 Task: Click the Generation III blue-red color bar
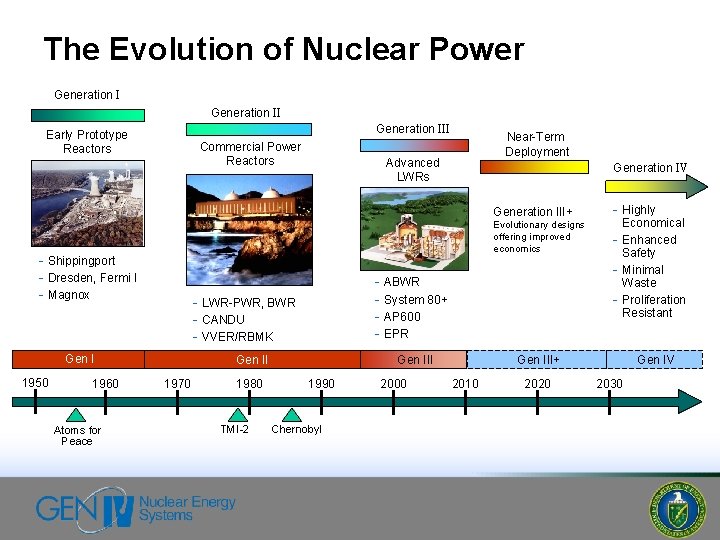(x=414, y=146)
